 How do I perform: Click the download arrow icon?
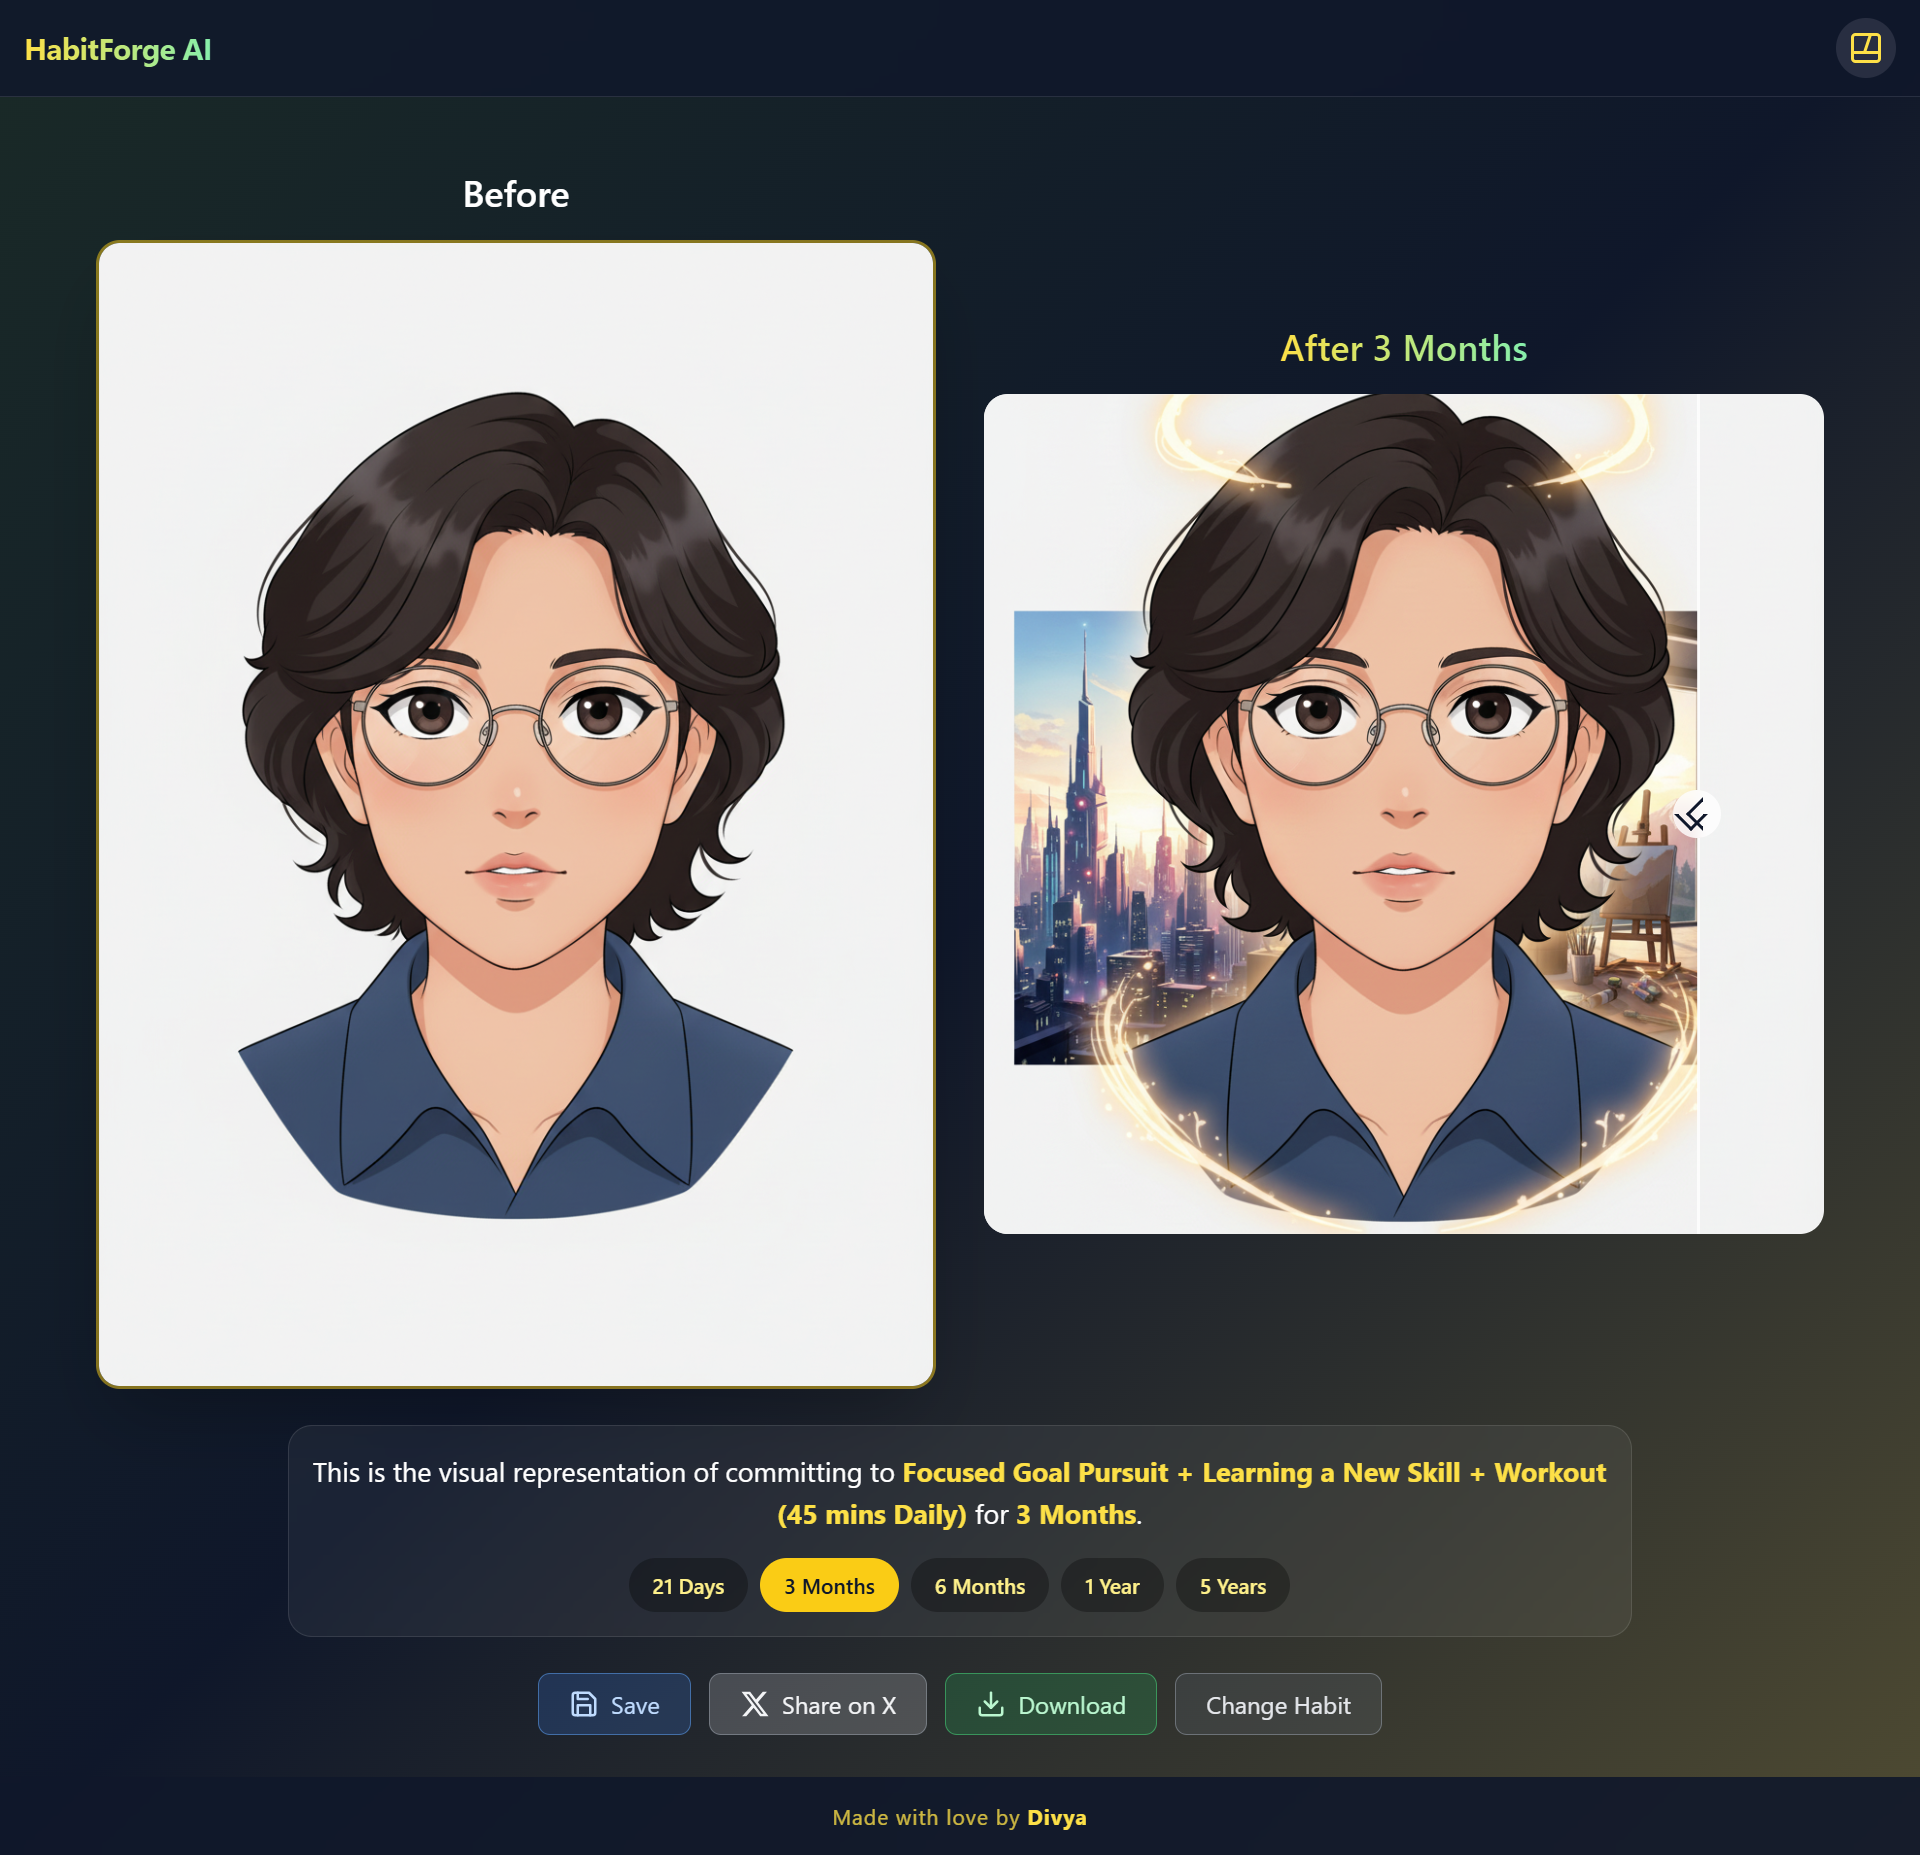coord(990,1704)
